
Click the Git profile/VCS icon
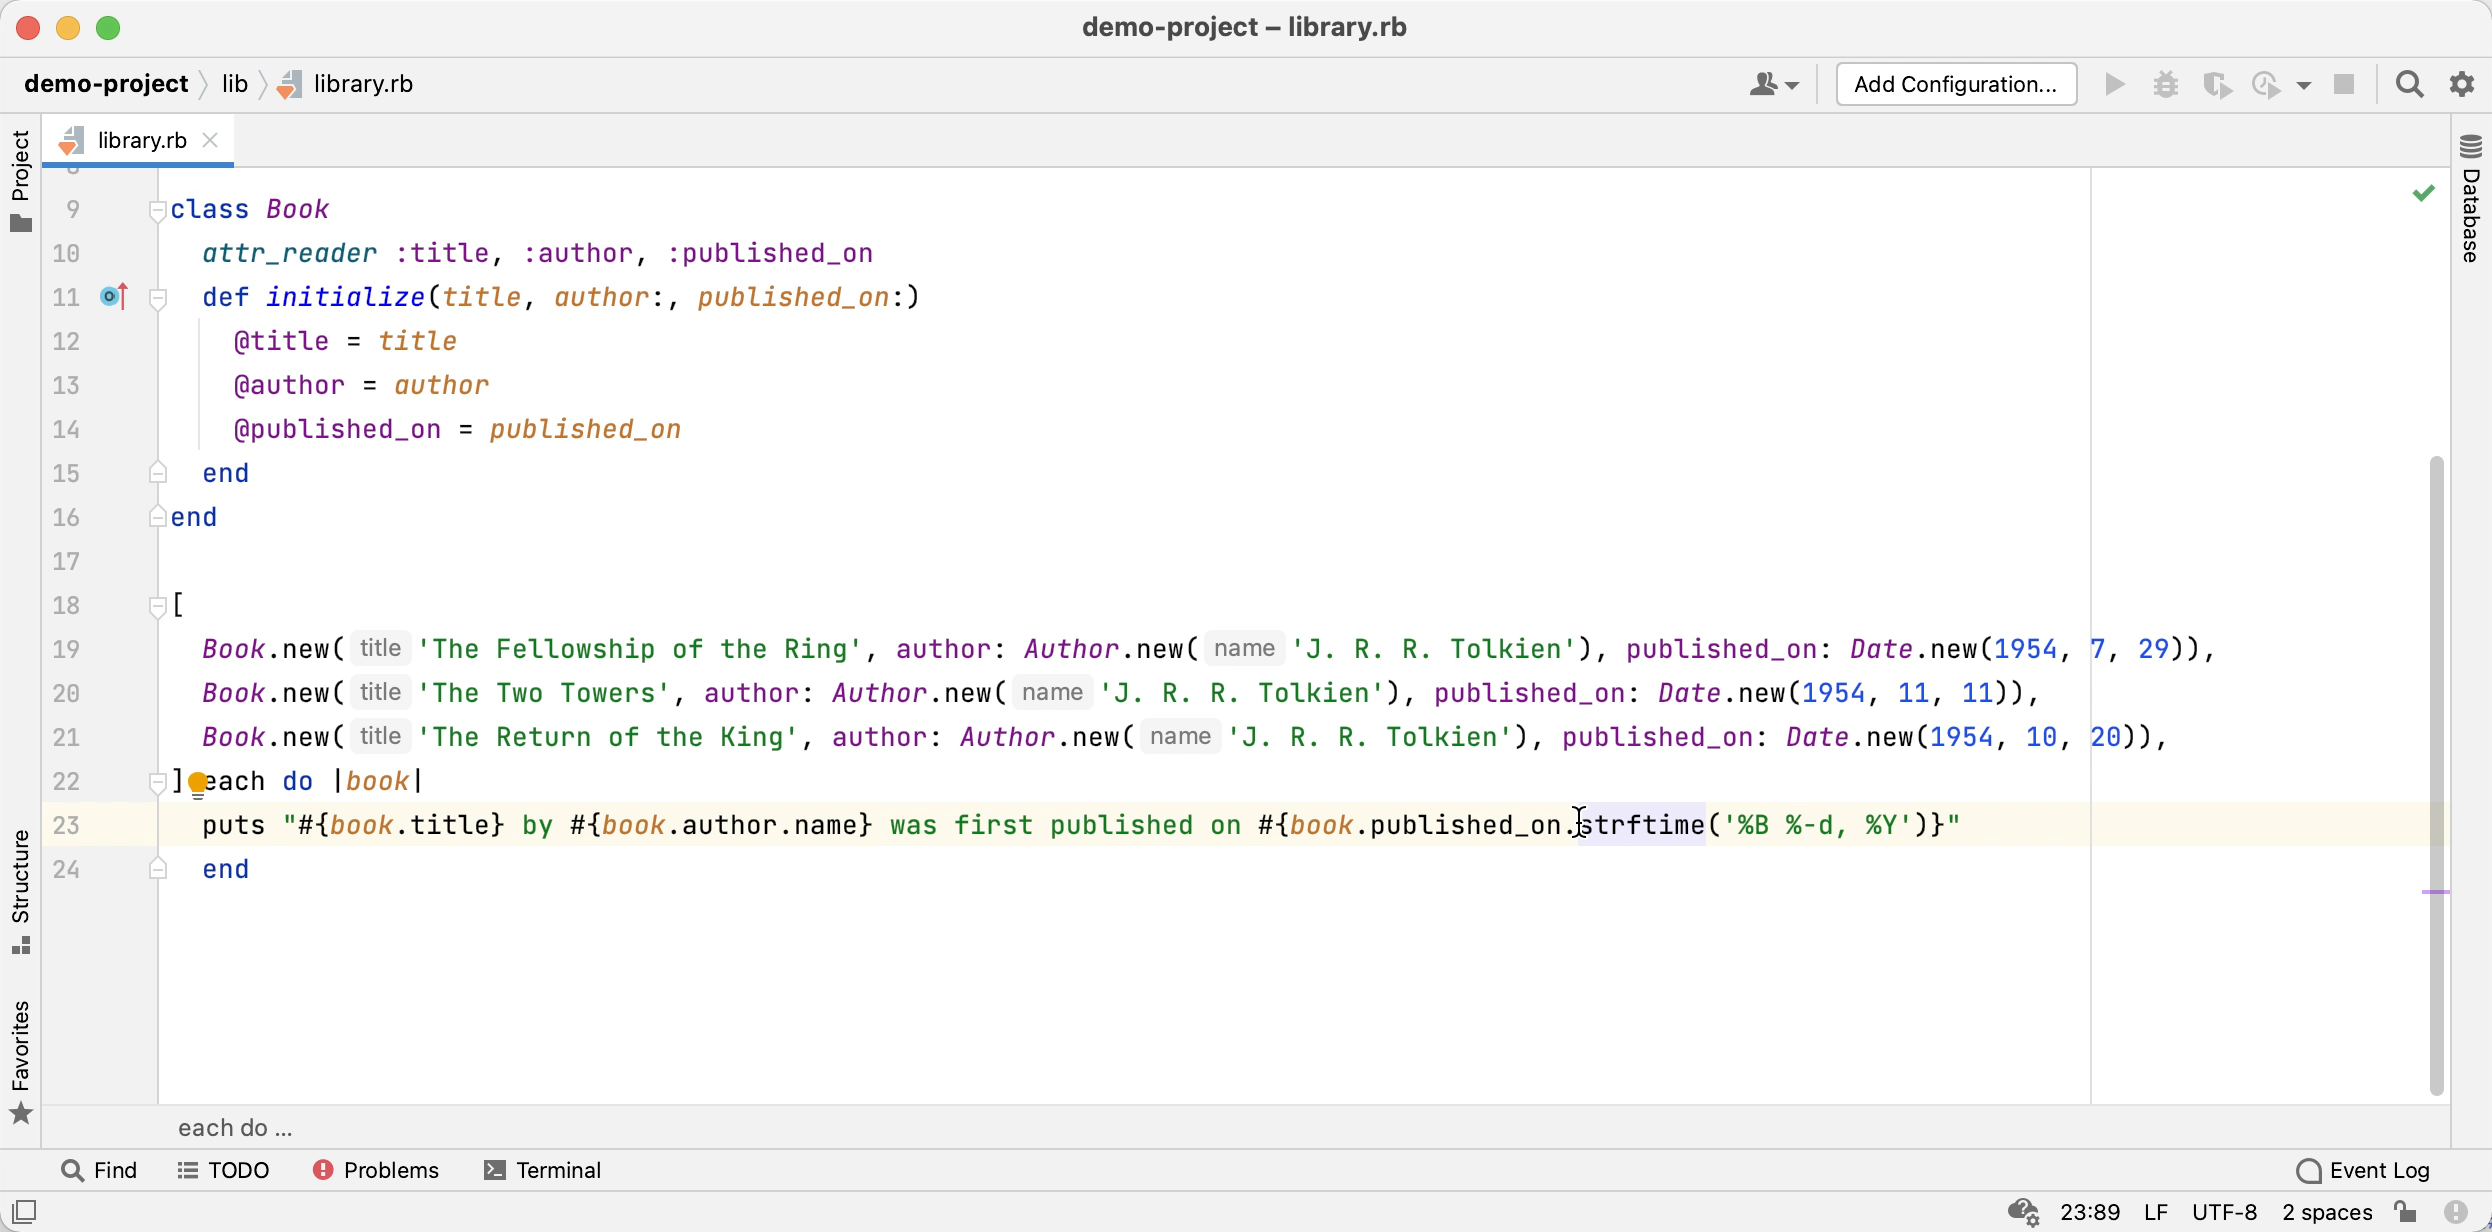(x=1769, y=83)
